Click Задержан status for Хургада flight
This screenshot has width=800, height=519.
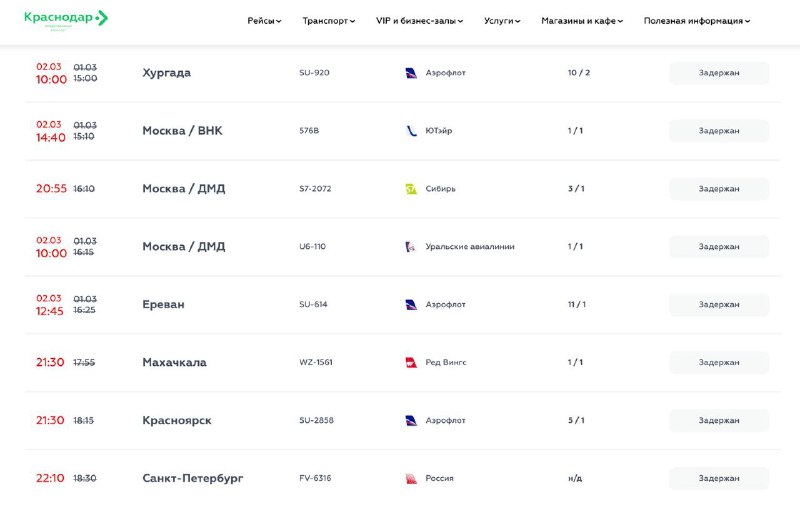pos(719,73)
